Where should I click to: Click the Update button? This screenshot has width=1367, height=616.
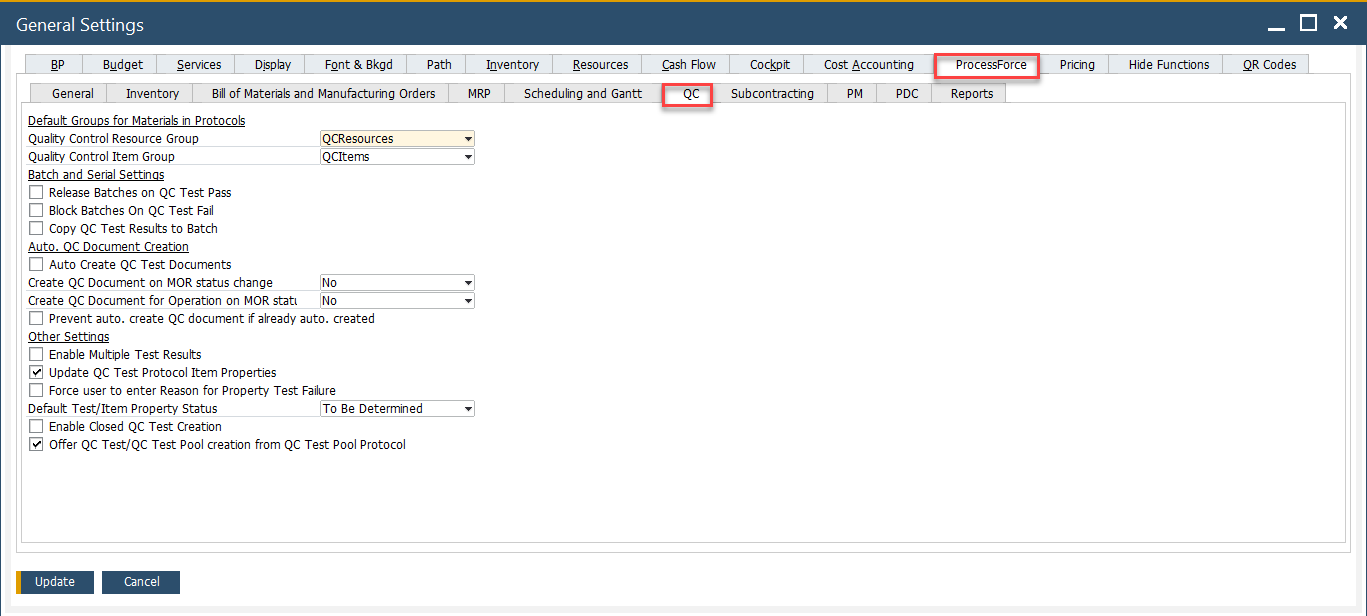pos(55,582)
